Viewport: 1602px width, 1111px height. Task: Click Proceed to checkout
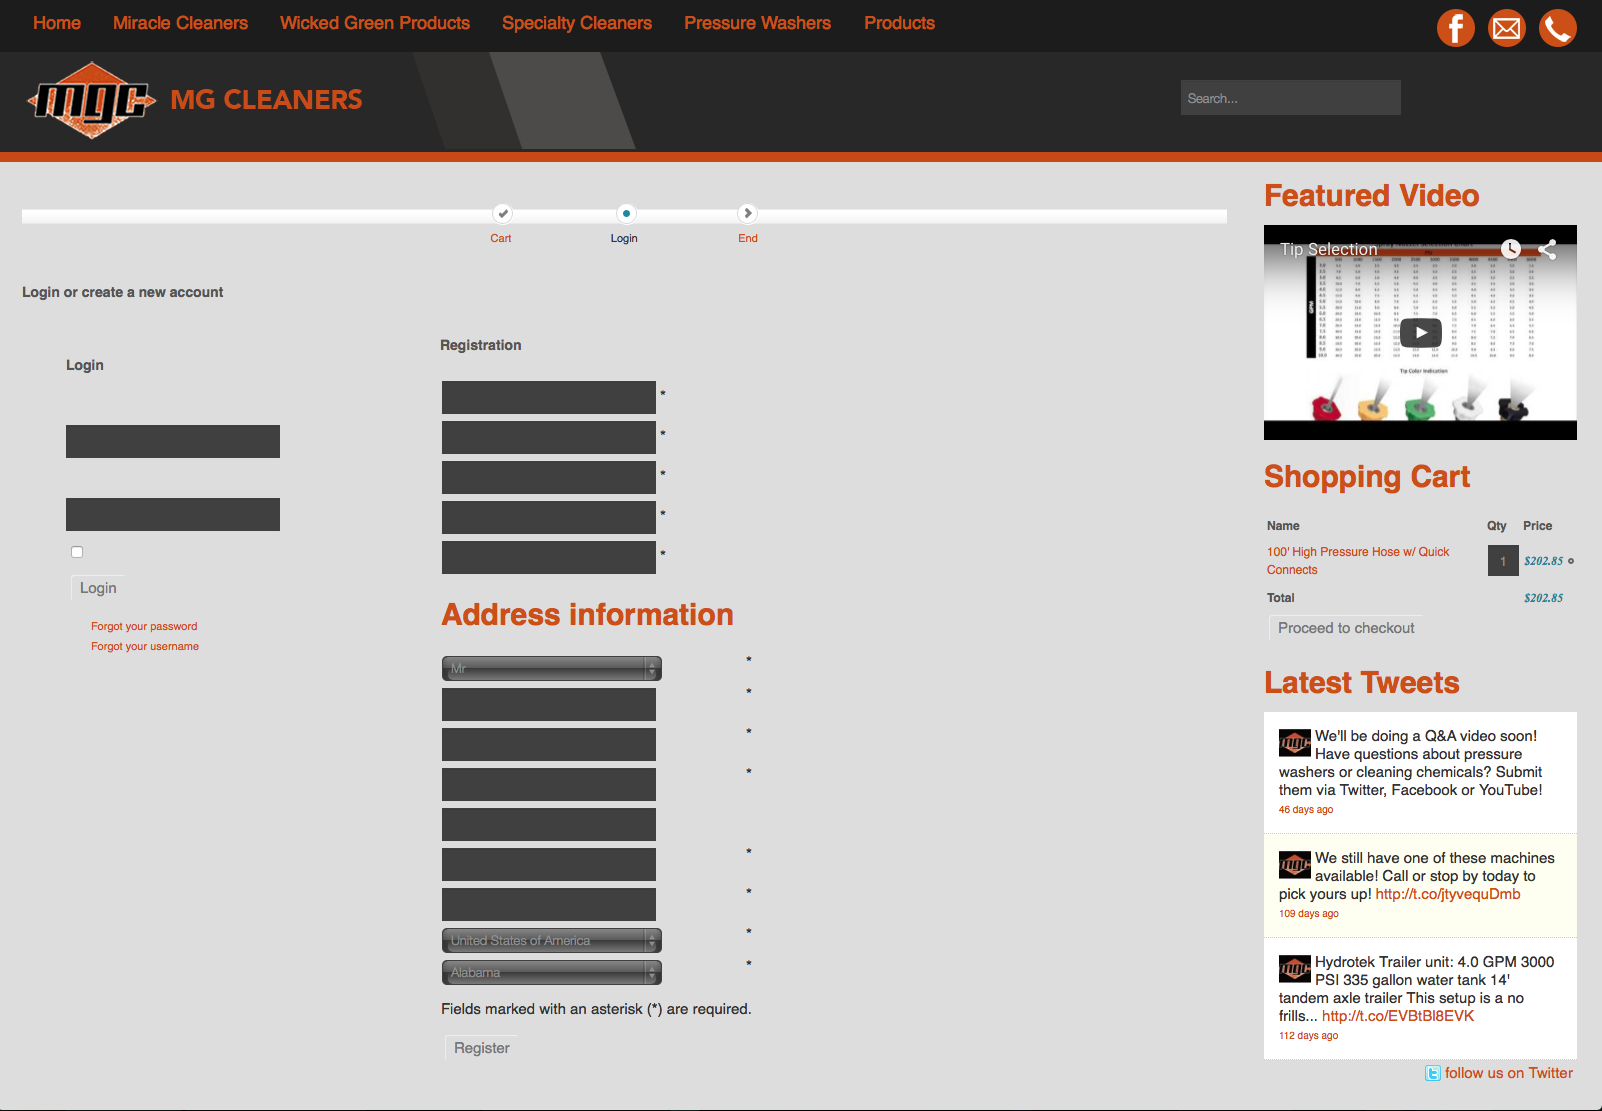click(x=1346, y=628)
